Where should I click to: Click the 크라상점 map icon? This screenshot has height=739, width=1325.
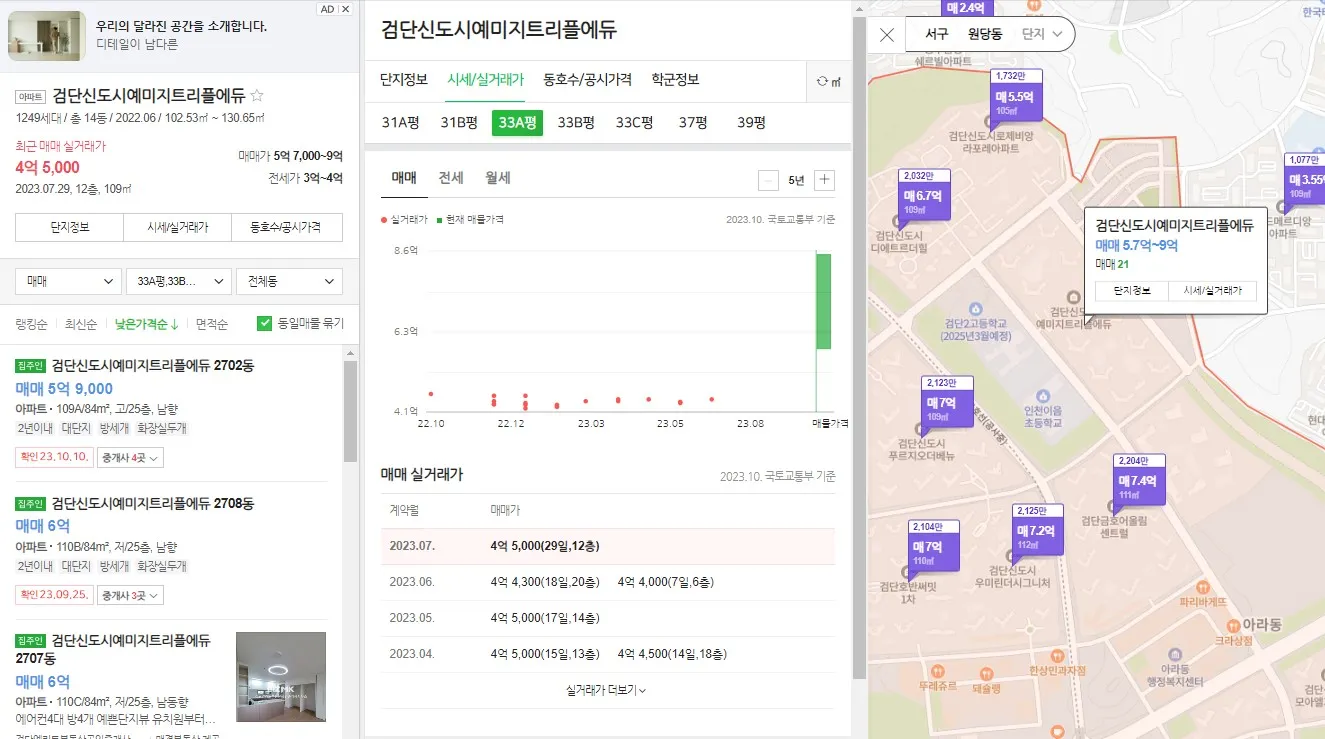(x=1233, y=624)
